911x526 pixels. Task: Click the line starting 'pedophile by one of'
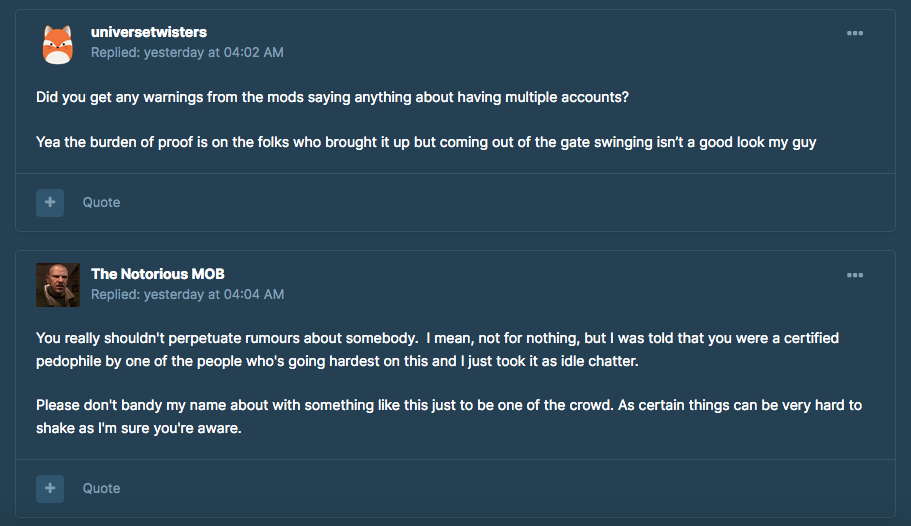click(x=337, y=361)
